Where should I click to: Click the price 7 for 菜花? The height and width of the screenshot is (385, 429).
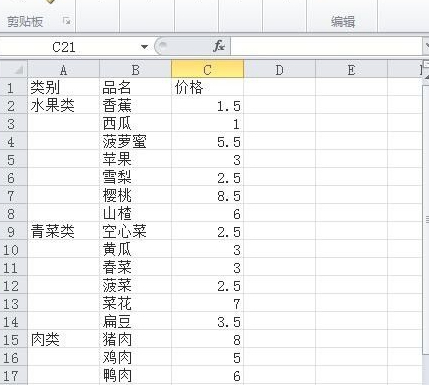click(207, 304)
